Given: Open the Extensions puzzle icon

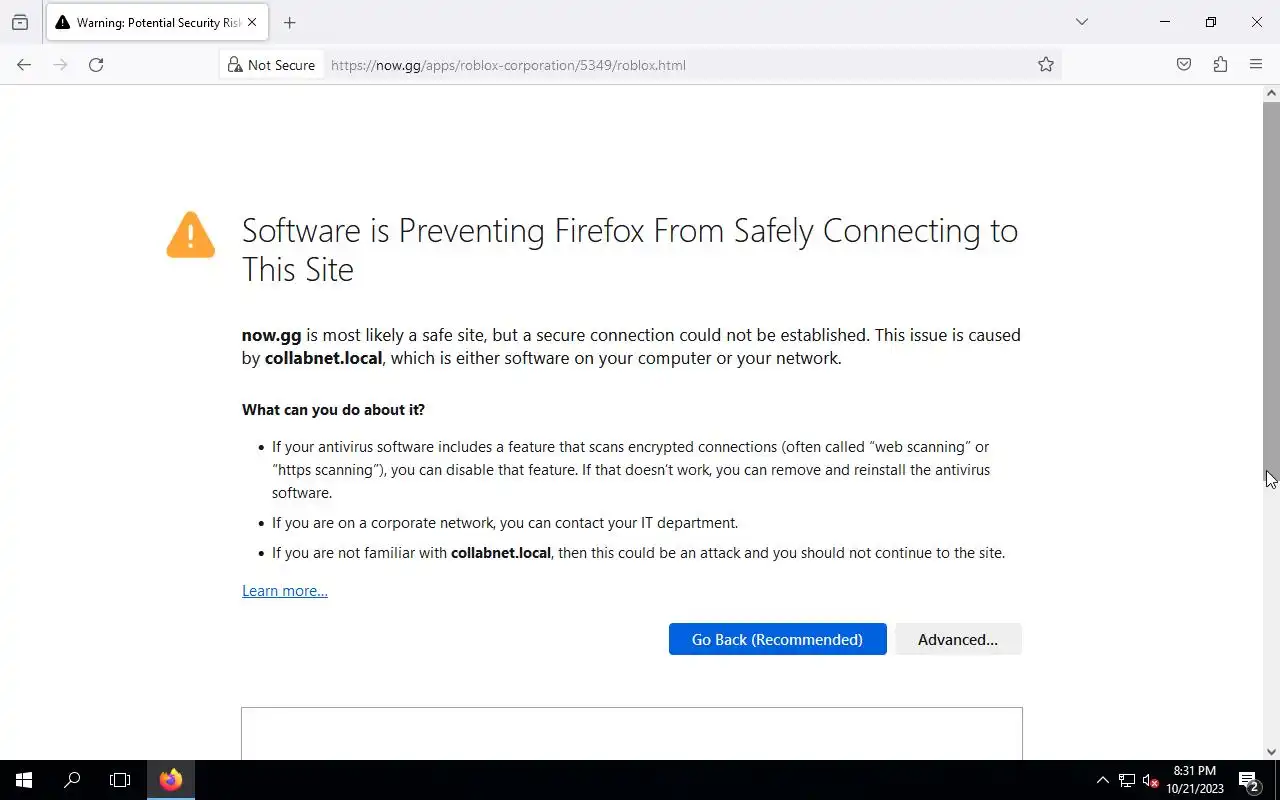Looking at the screenshot, I should tap(1220, 65).
